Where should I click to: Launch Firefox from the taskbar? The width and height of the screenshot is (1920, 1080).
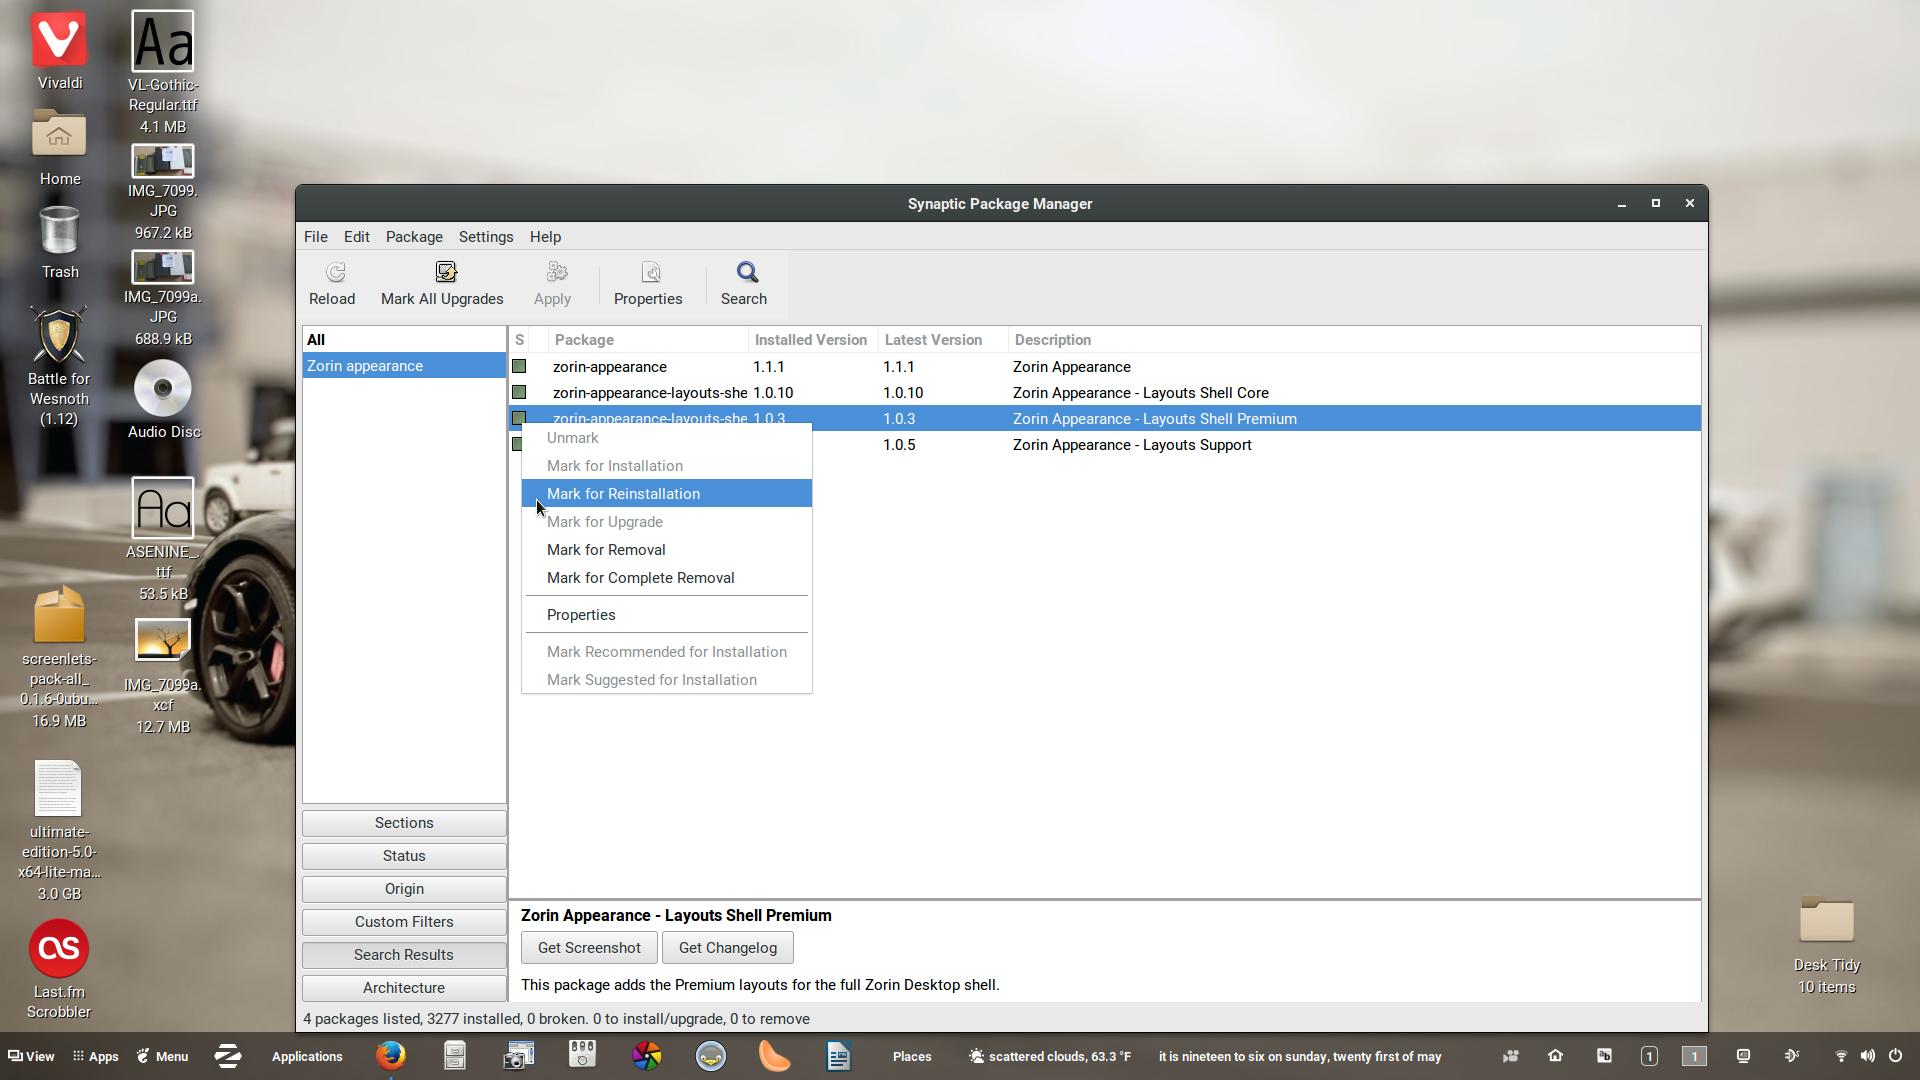(391, 1056)
